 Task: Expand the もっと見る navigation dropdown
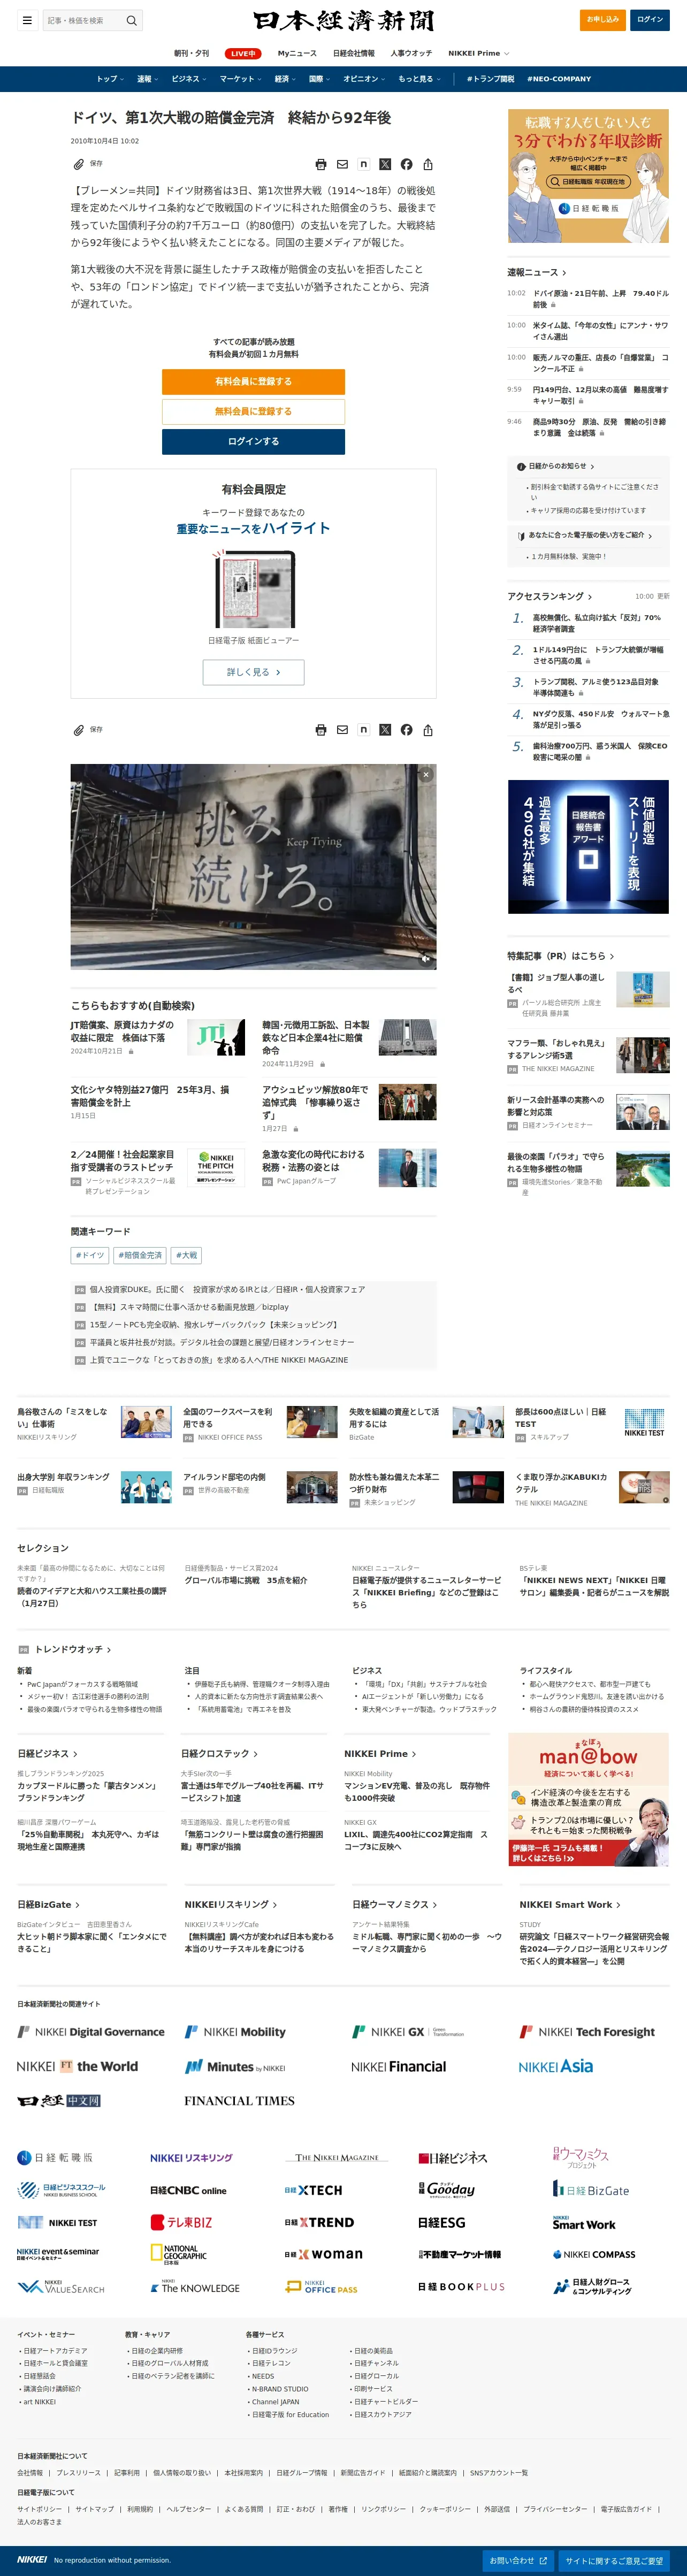[420, 79]
